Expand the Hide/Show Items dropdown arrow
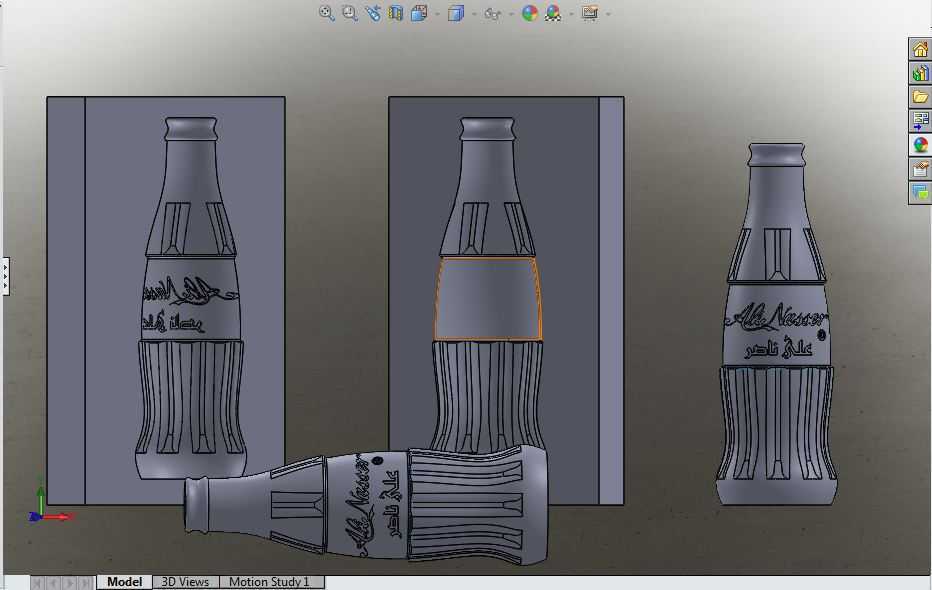Image resolution: width=932 pixels, height=590 pixels. [511, 13]
